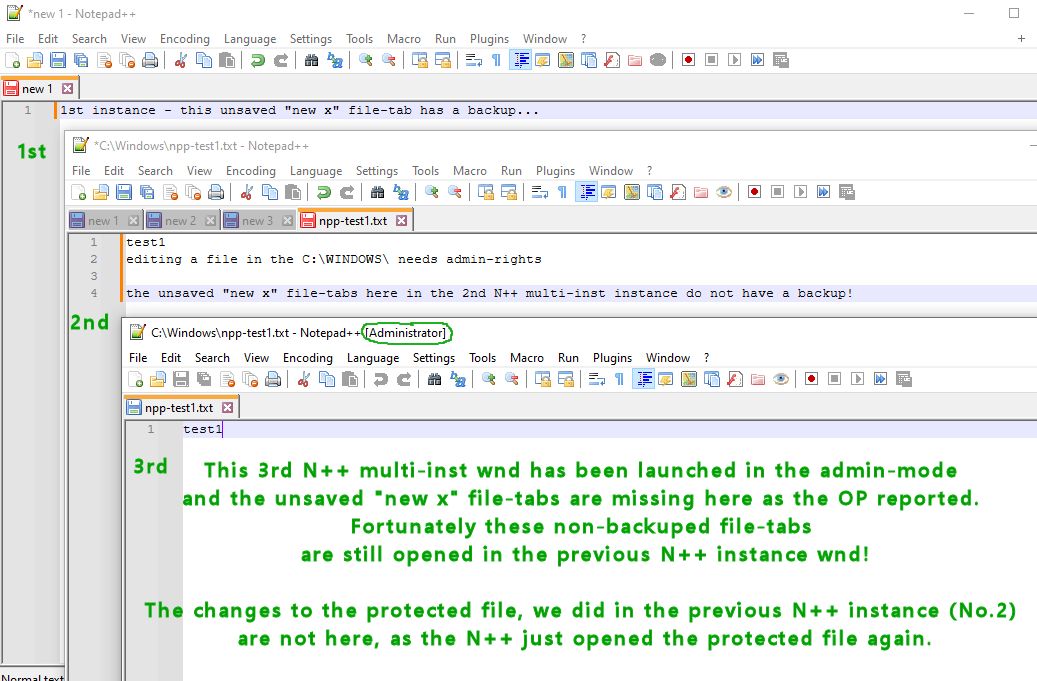Click Cut icon in Administrator window toolbar
Screen dimensions: 1037x681
pos(304,380)
